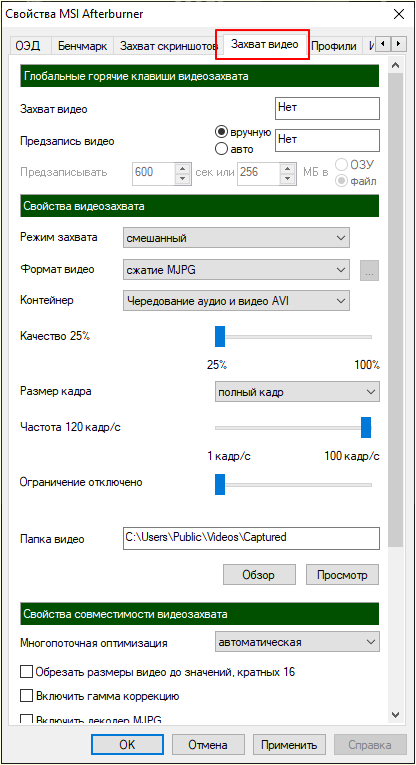This screenshot has height=765, width=416.
Task: Enable Включить гамма коррекцию checkbox
Action: [x=26, y=696]
